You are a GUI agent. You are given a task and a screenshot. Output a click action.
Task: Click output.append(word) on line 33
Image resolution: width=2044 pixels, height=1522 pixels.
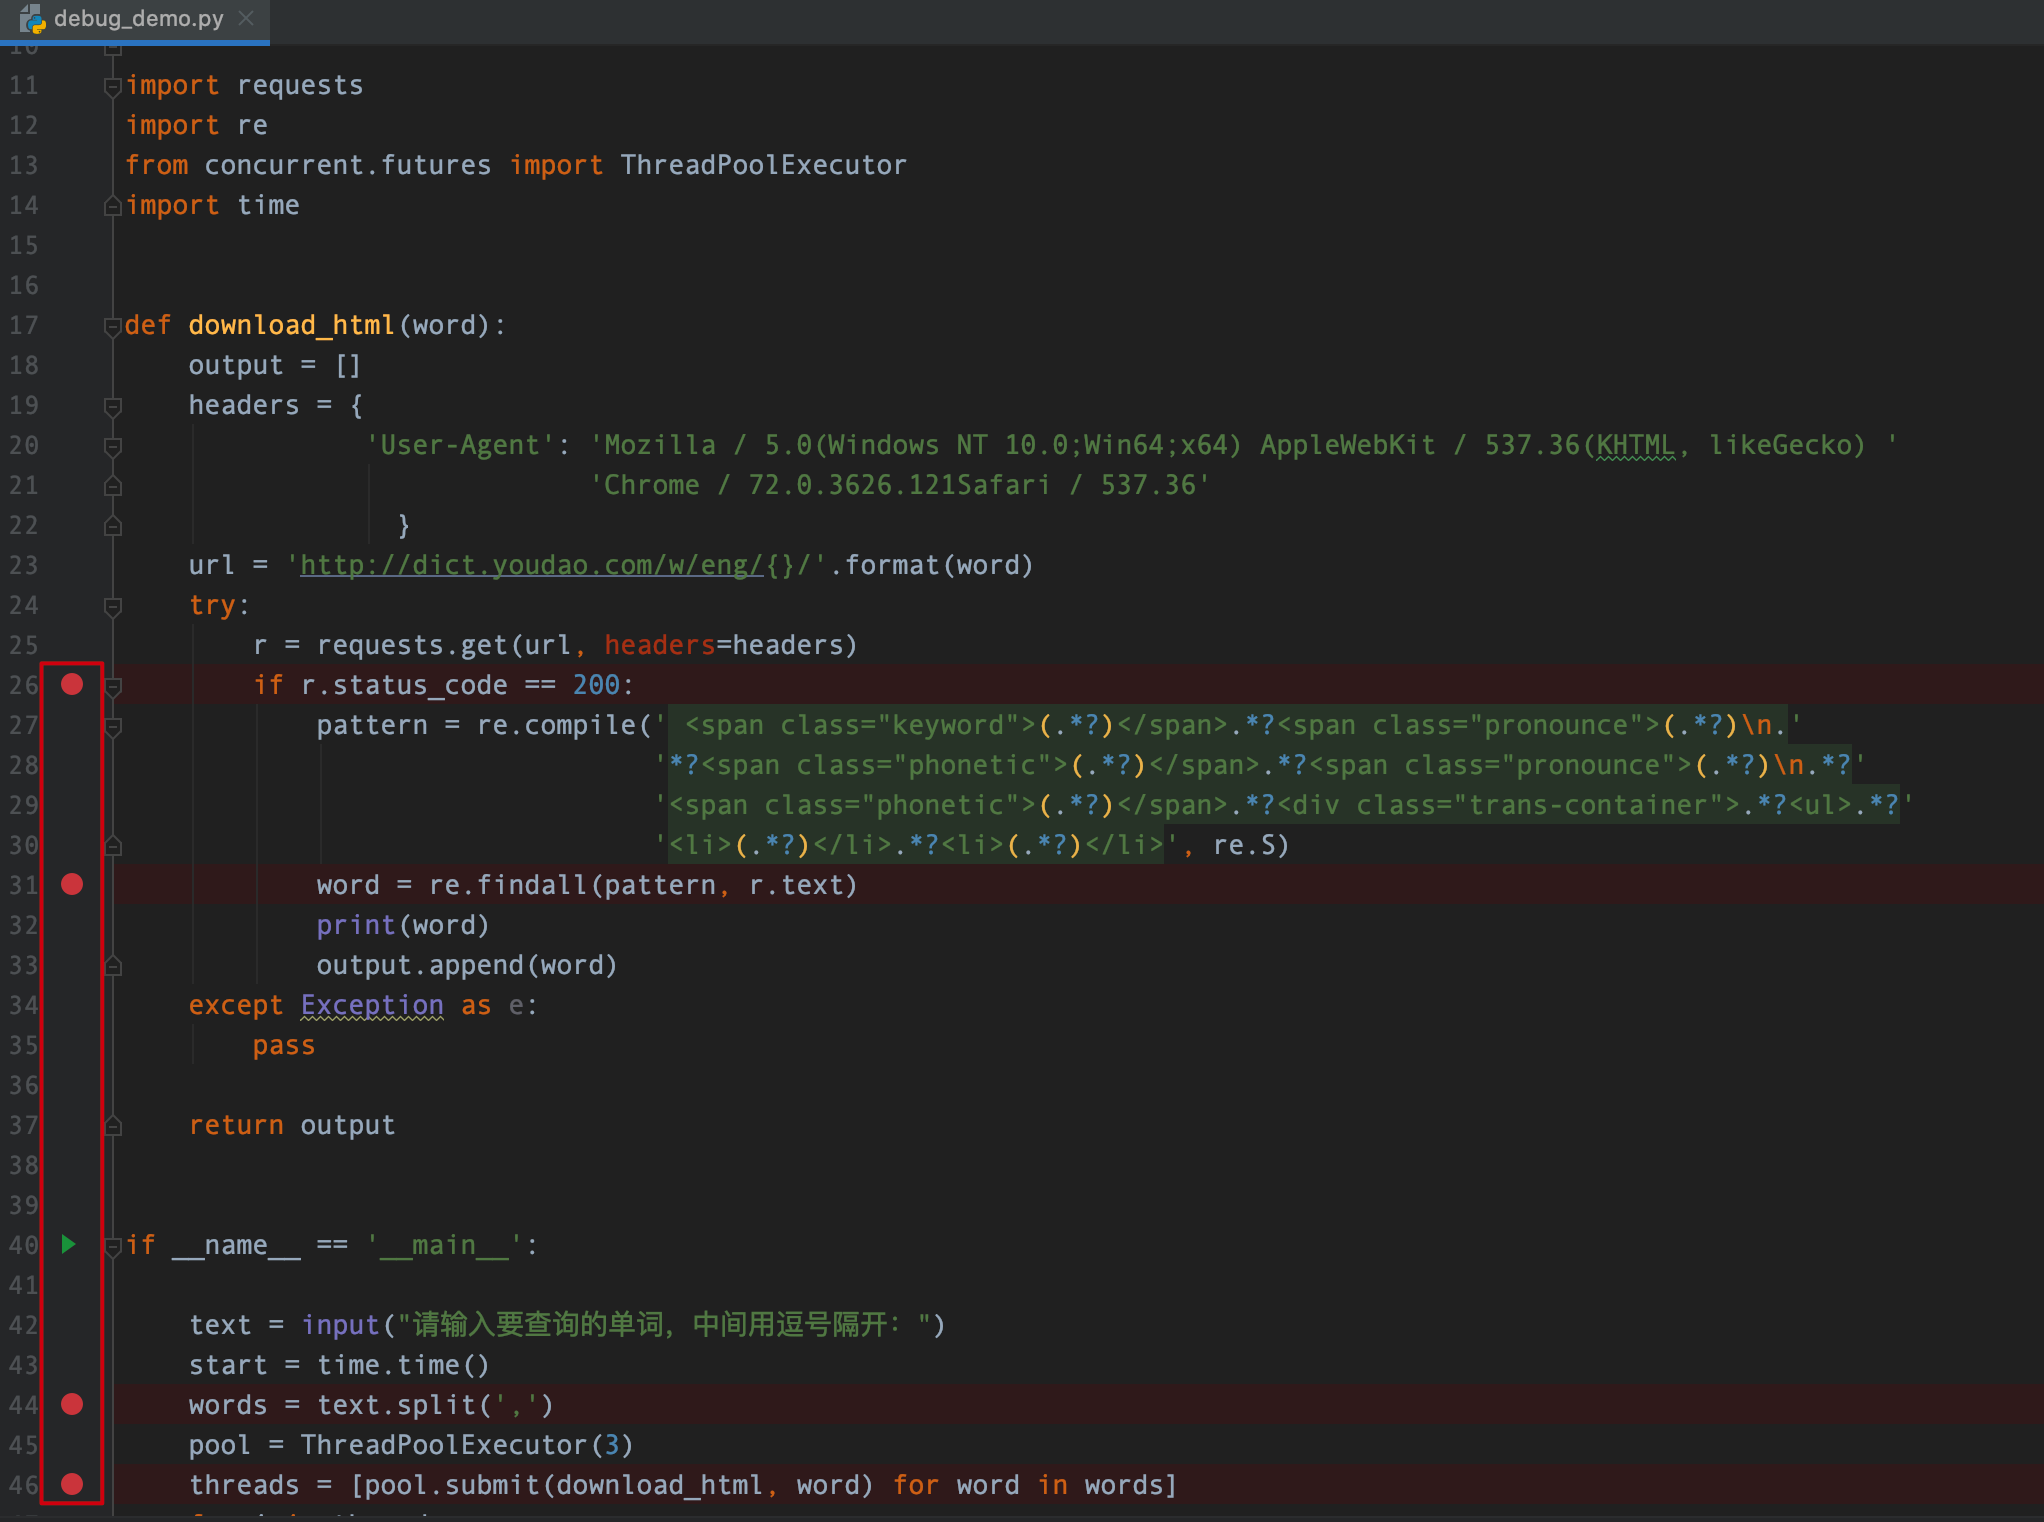point(467,965)
